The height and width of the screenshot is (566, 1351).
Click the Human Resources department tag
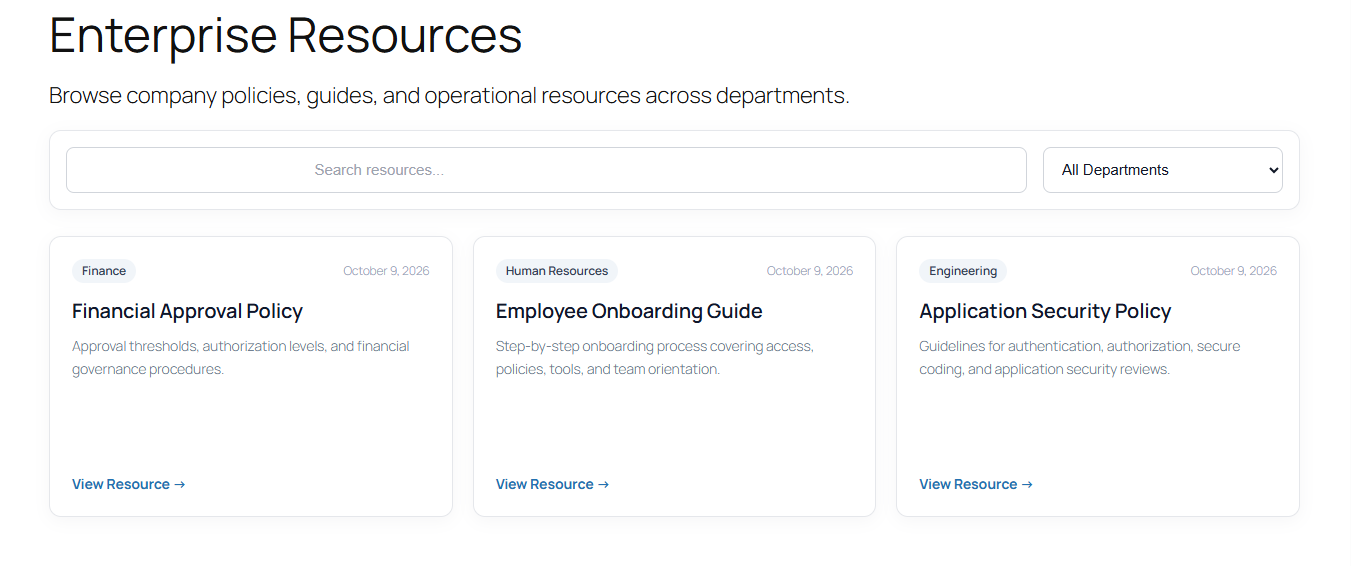(x=557, y=271)
